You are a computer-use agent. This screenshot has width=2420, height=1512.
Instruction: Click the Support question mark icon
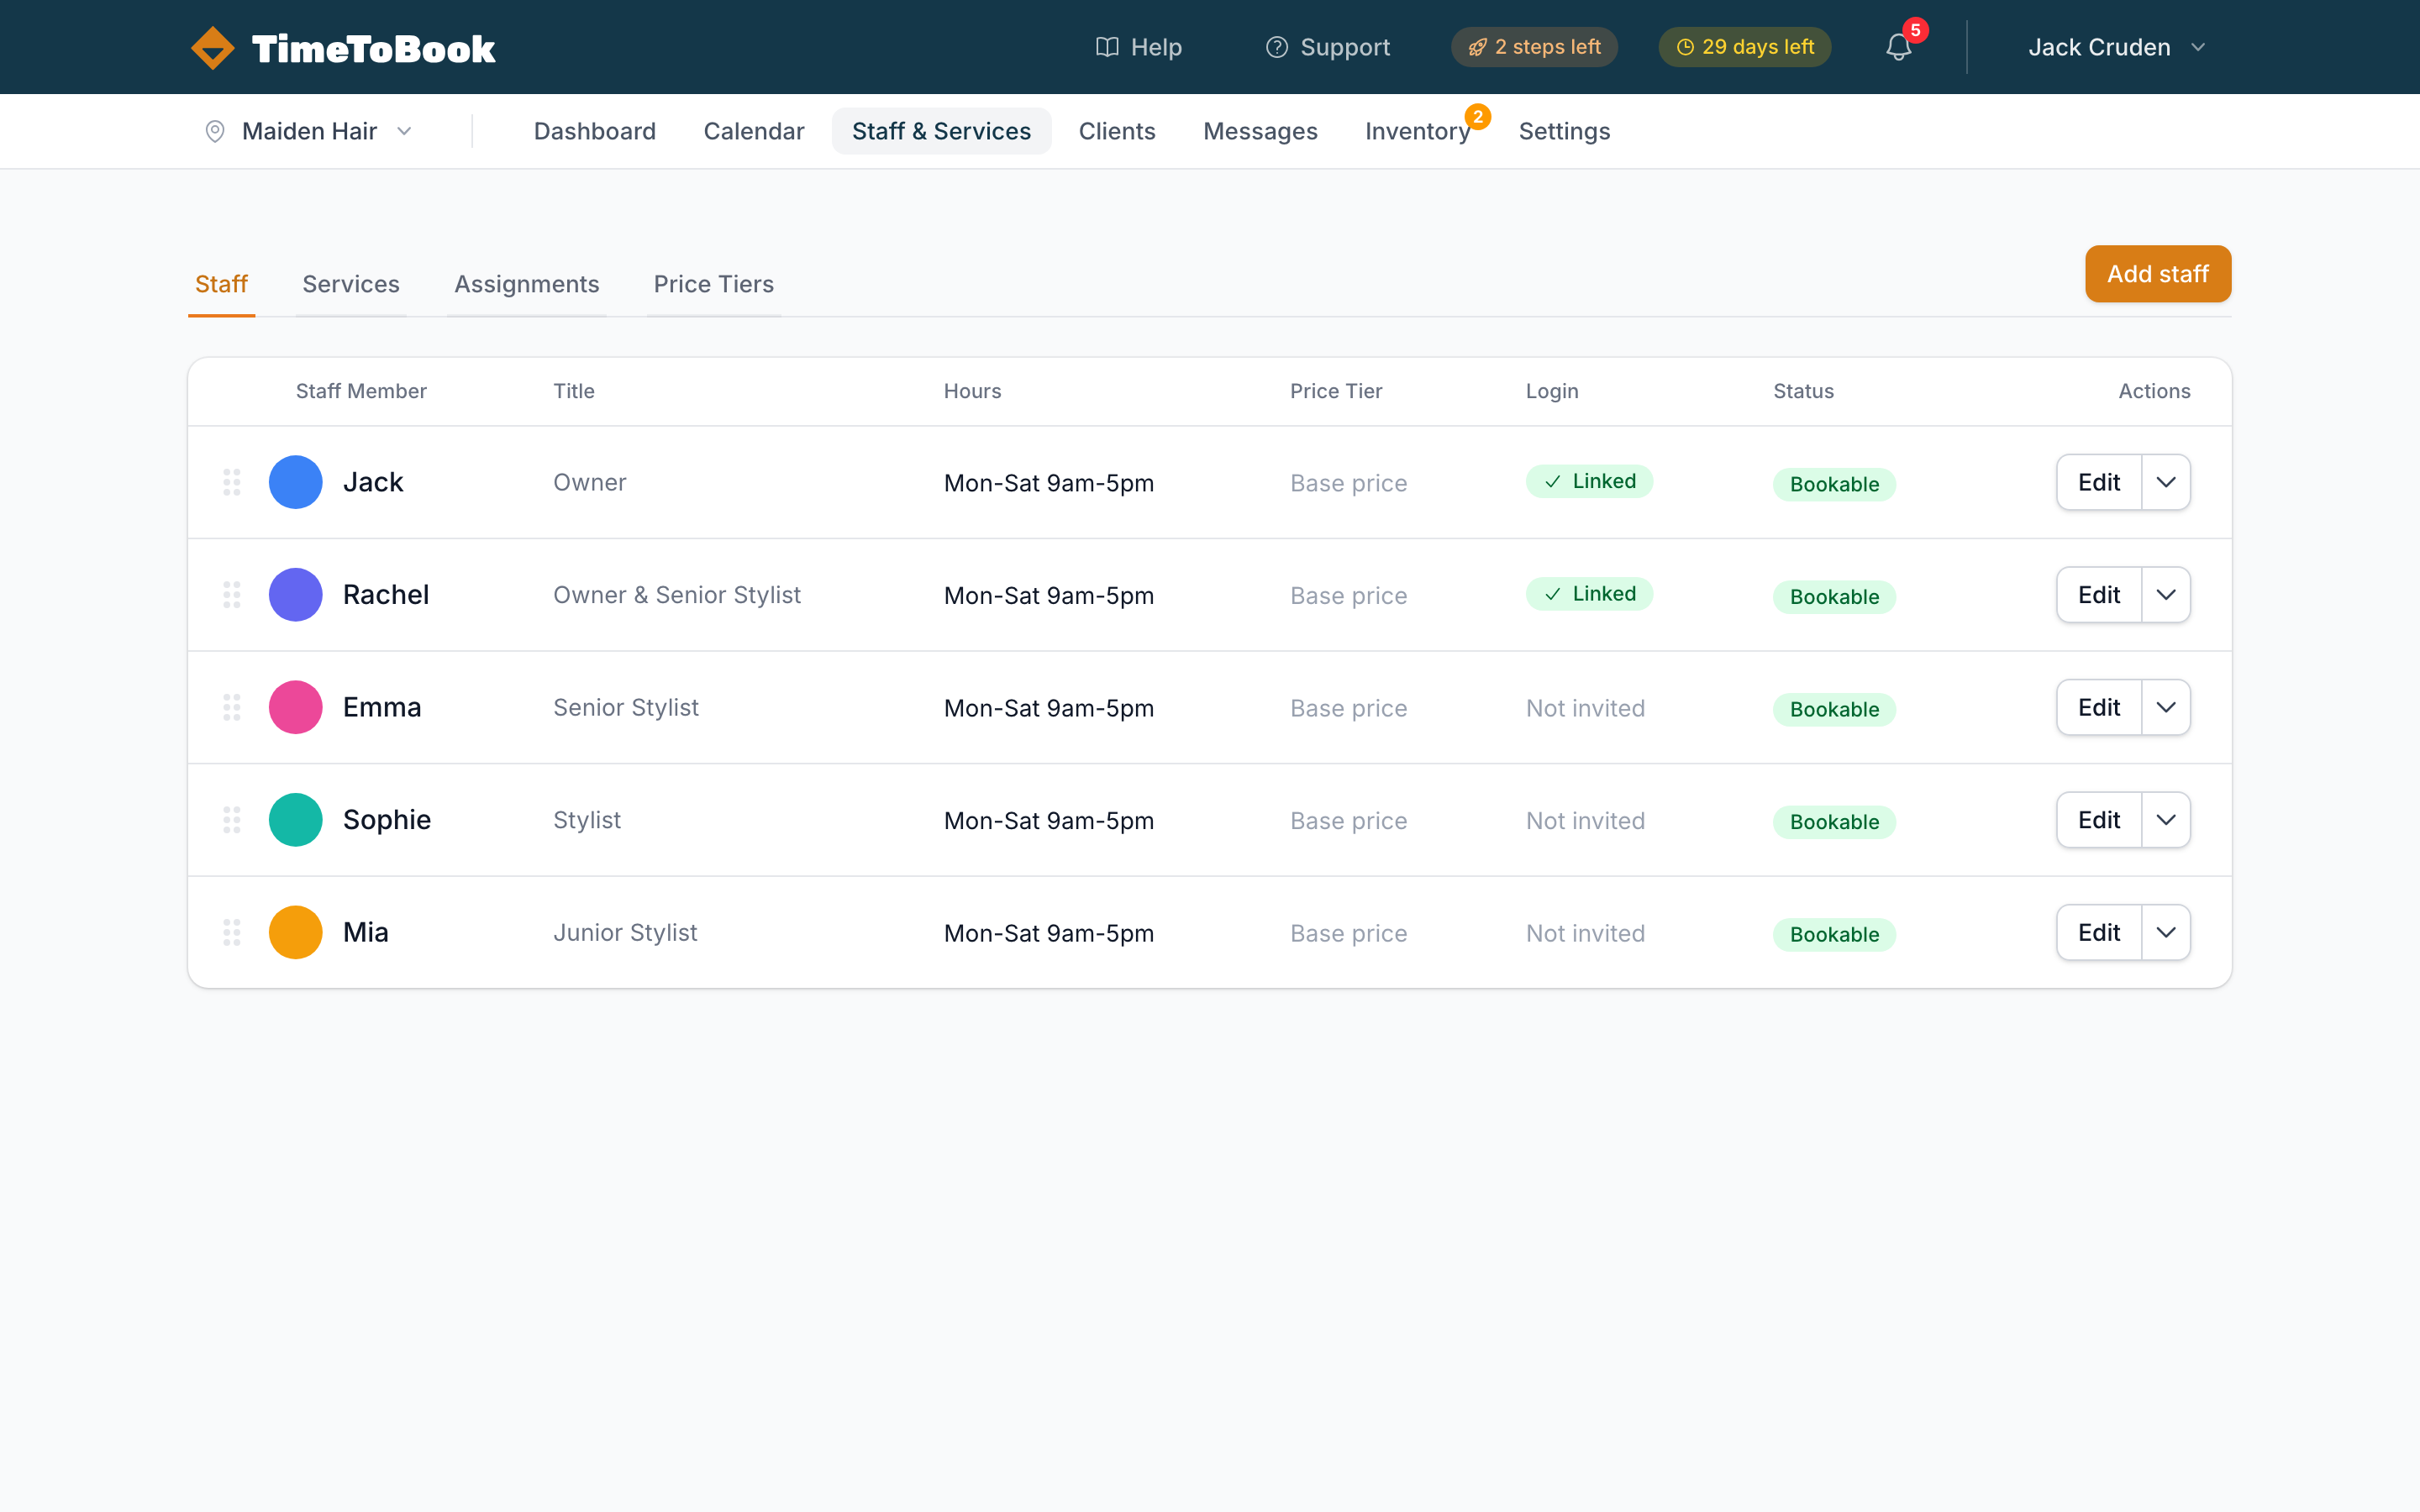pos(1276,47)
